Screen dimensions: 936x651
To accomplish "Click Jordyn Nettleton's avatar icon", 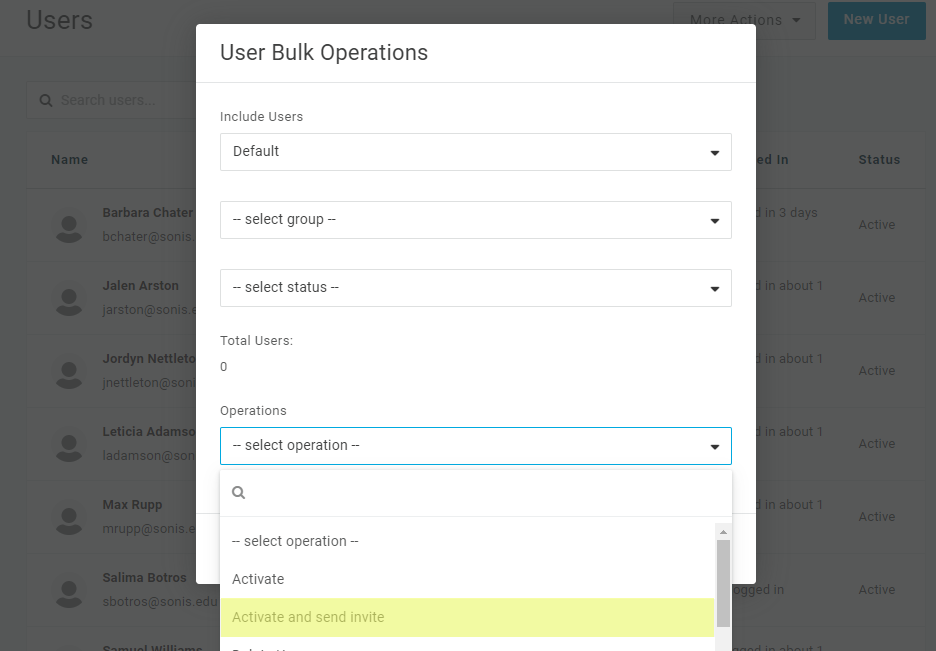I will pos(69,372).
